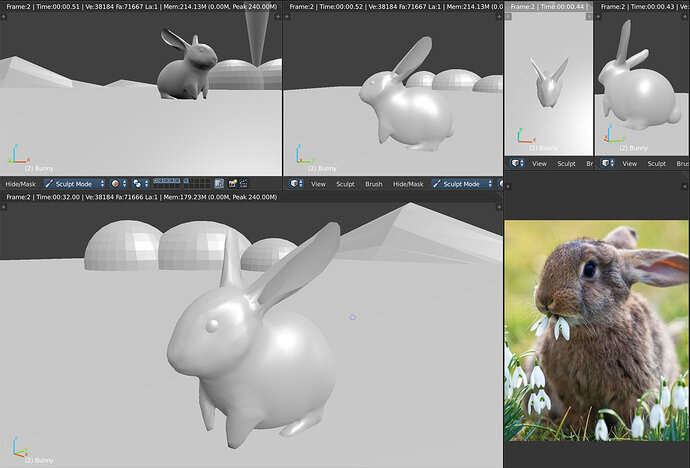Screen dimensions: 690x468
Task: Click "(2) Bunny" label in top-middle viewport
Action: coord(322,168)
